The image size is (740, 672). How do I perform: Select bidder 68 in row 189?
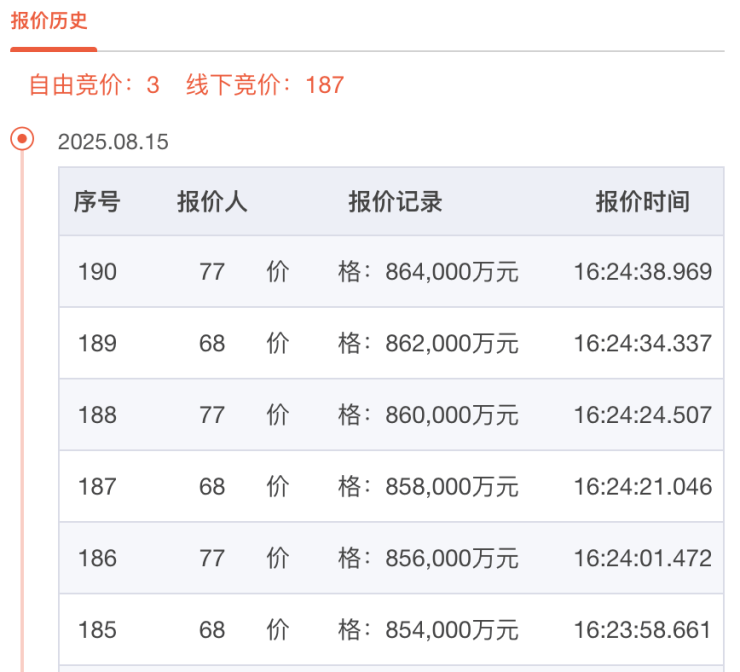tap(212, 344)
